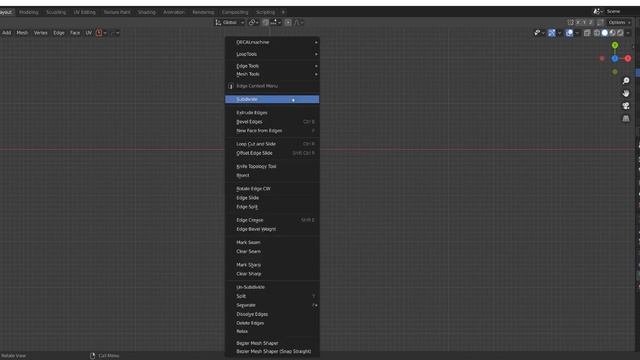The image size is (640, 360).
Task: Open the Add menu in viewport header
Action: pos(7,33)
